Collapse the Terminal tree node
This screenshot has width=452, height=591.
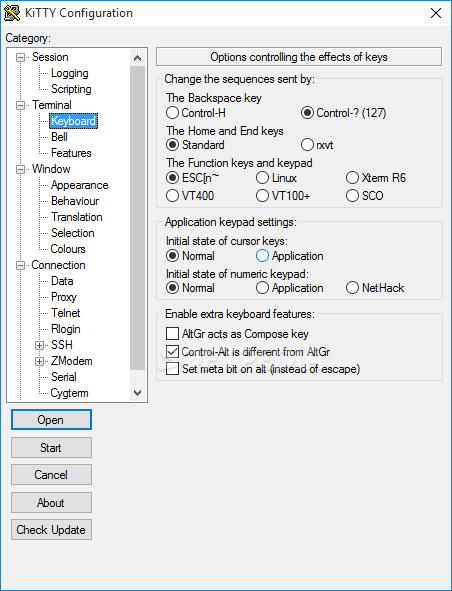point(20,105)
